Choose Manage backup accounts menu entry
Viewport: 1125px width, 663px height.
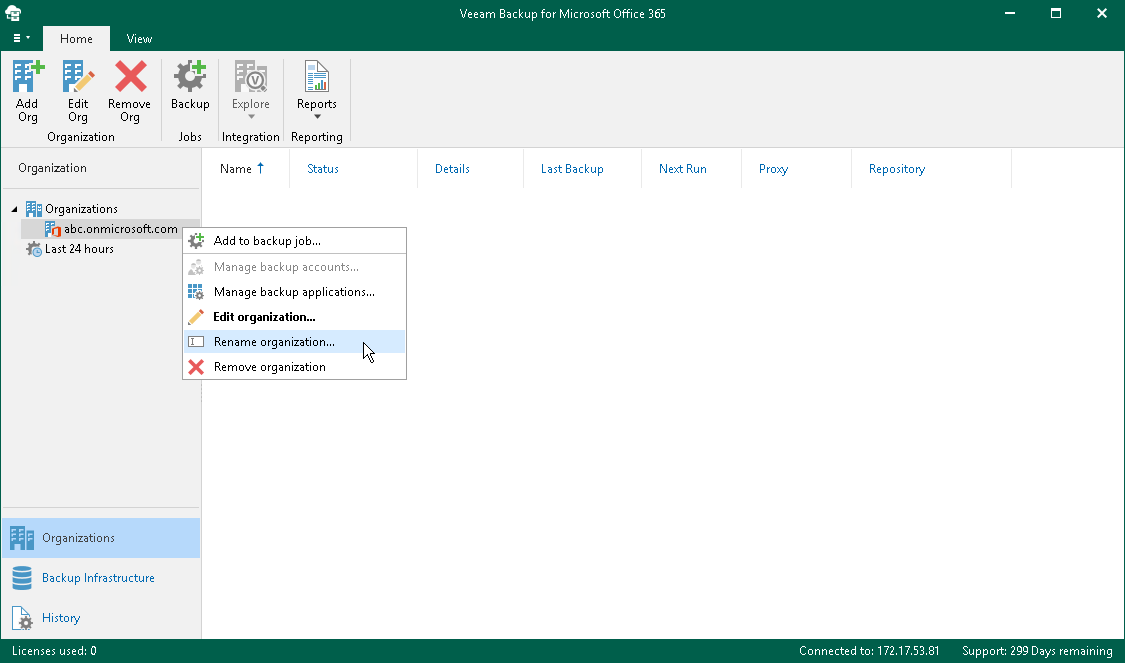coord(294,267)
